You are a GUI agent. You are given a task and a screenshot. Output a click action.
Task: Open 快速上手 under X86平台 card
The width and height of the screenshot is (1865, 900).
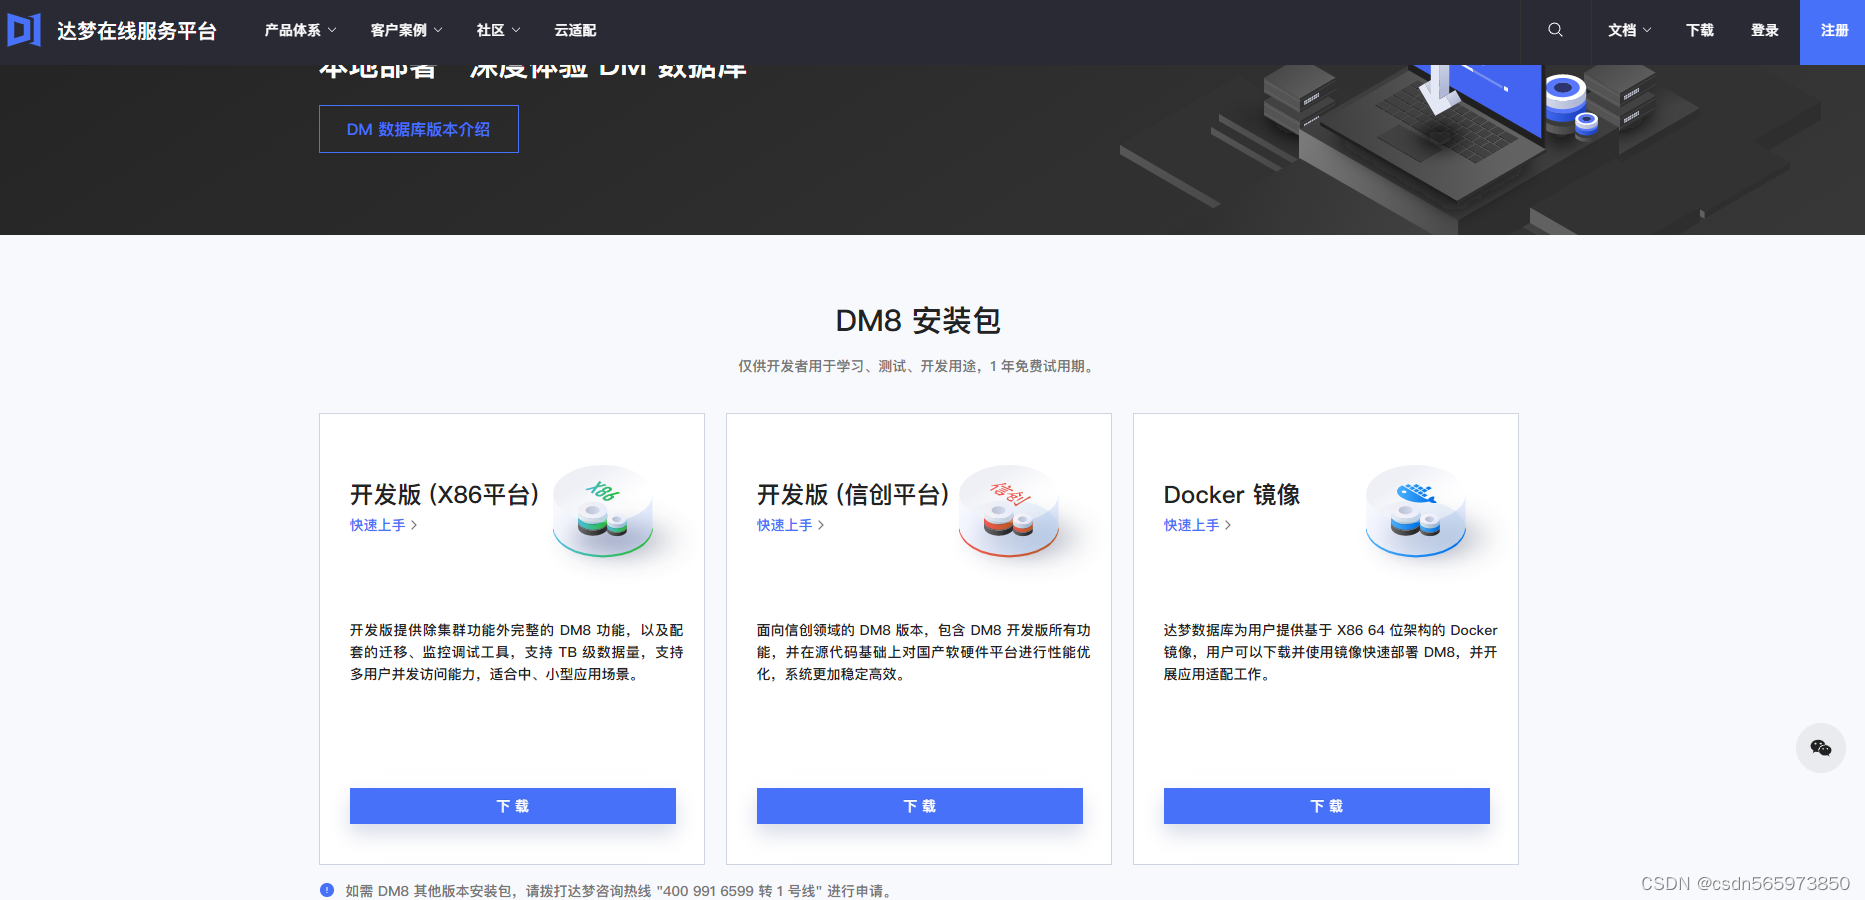pos(383,525)
